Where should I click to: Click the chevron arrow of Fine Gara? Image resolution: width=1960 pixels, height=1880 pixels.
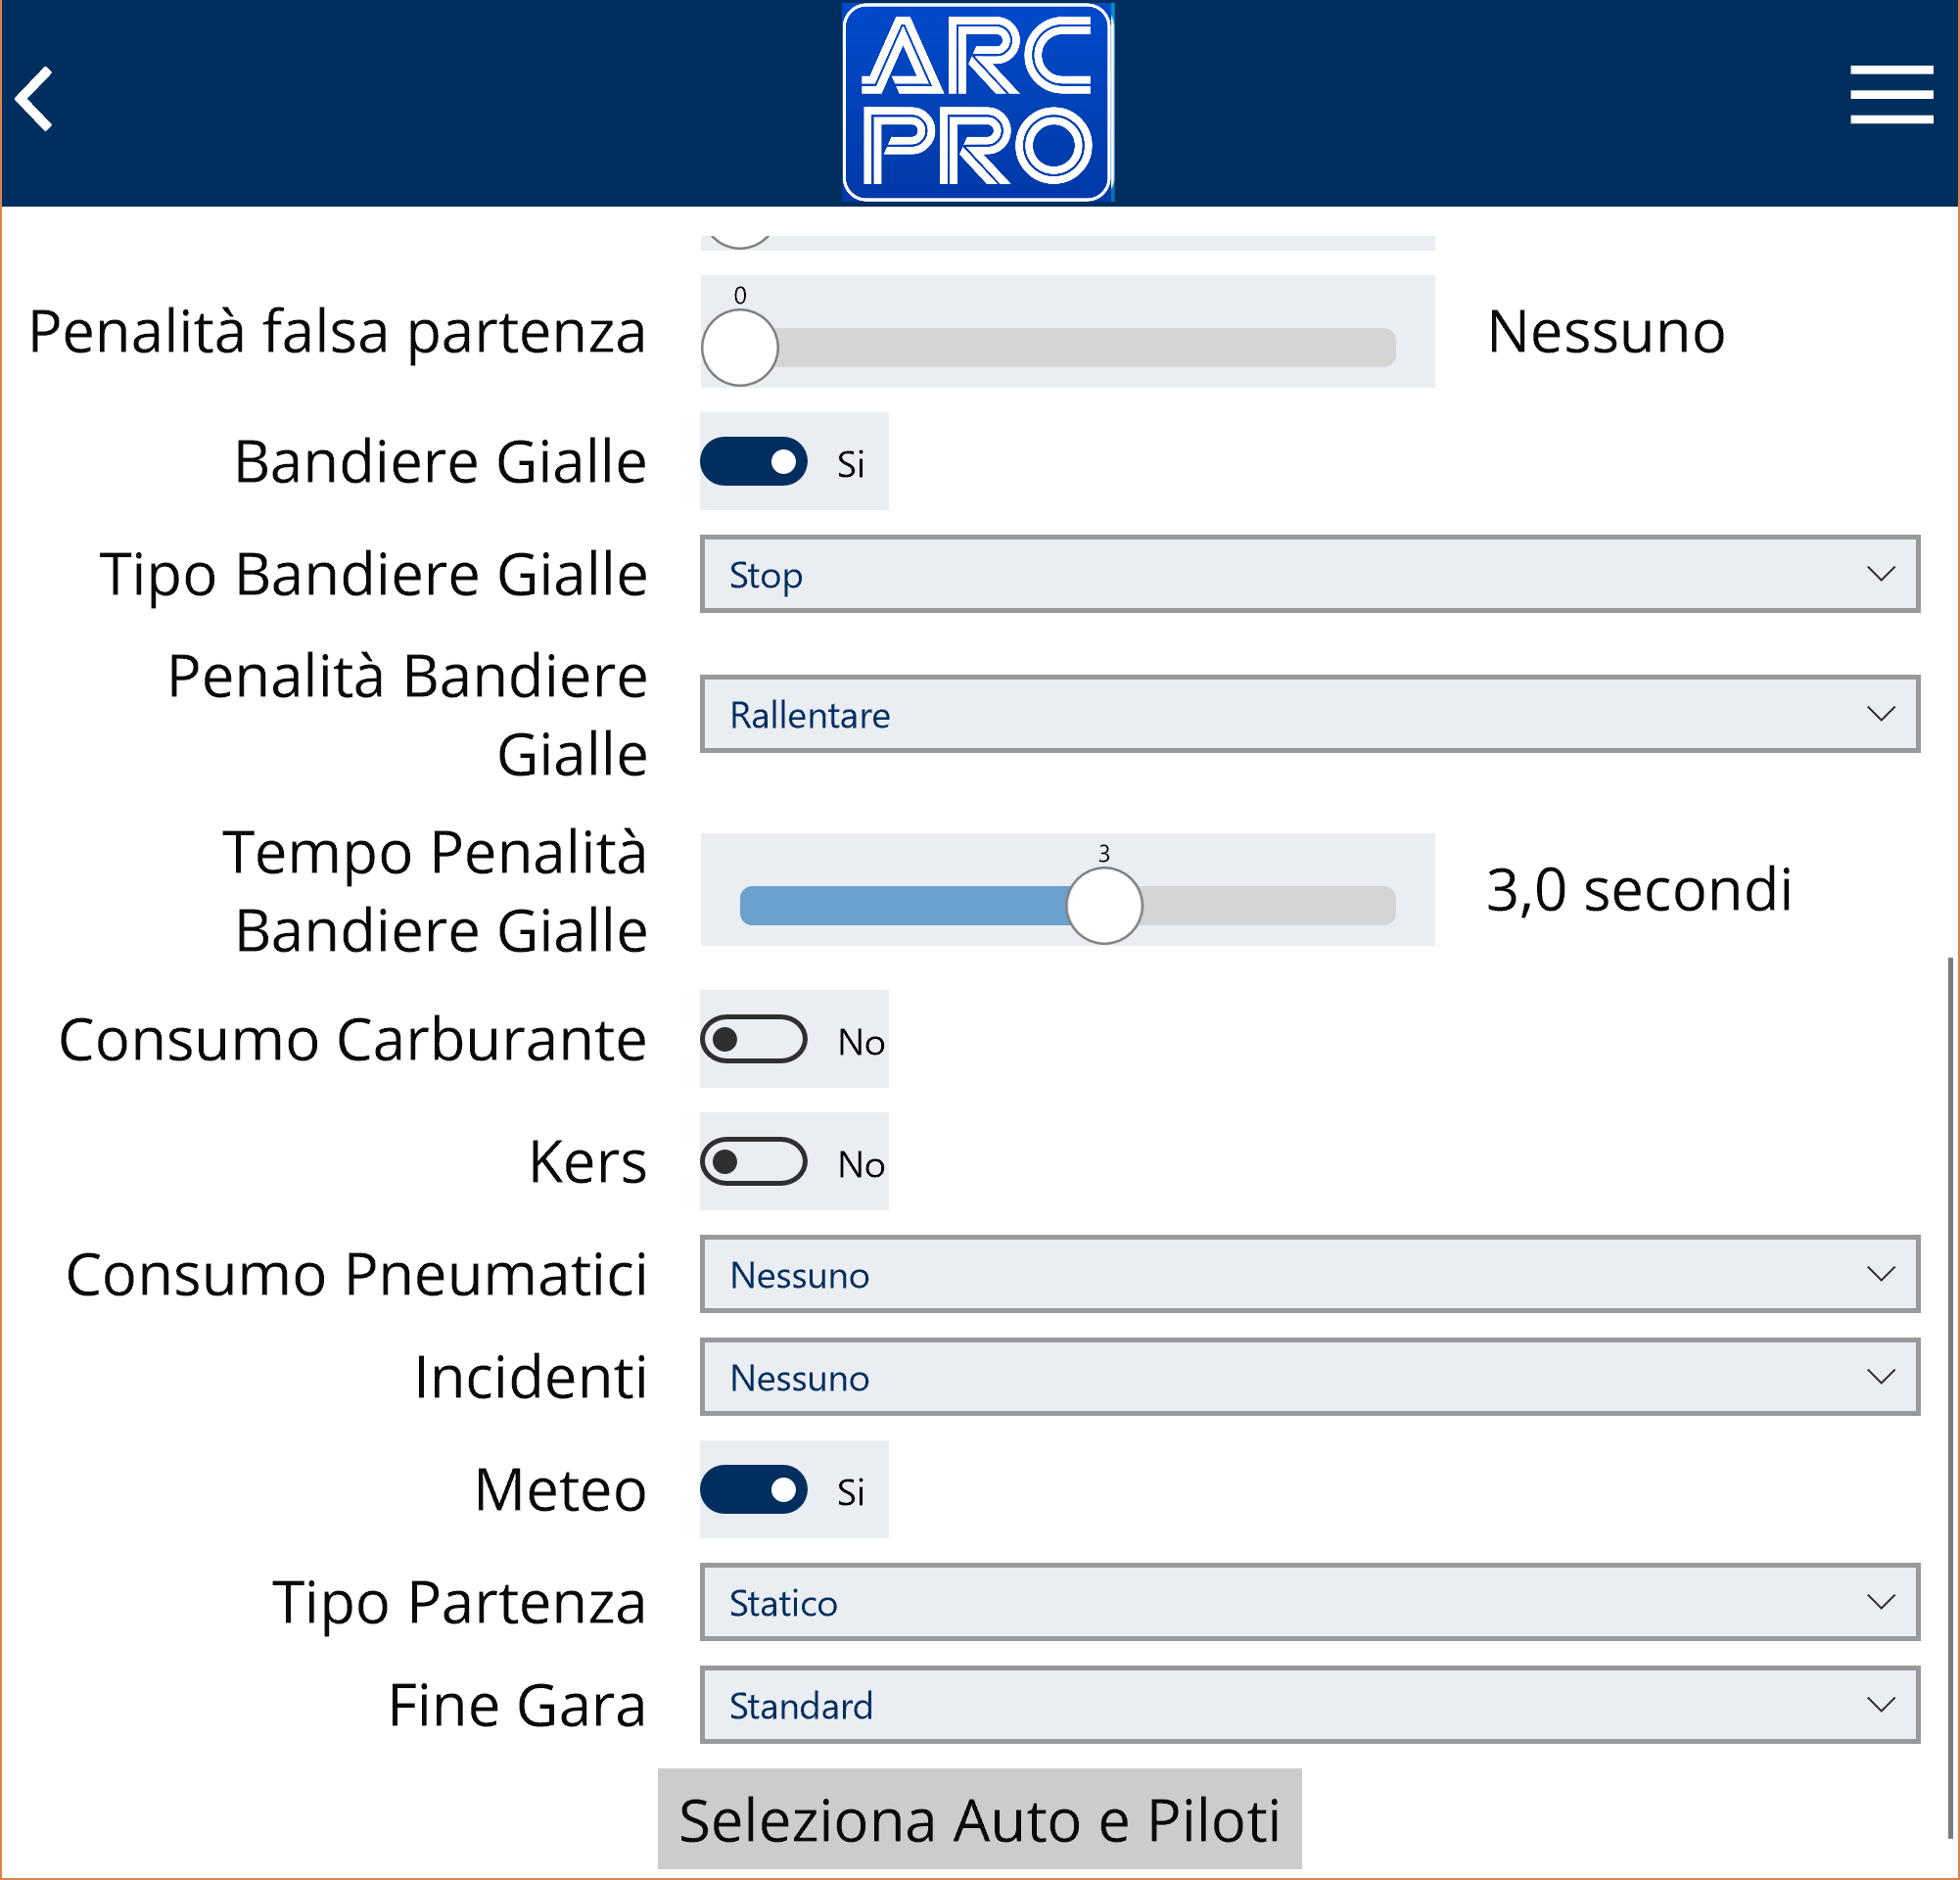(1881, 1705)
